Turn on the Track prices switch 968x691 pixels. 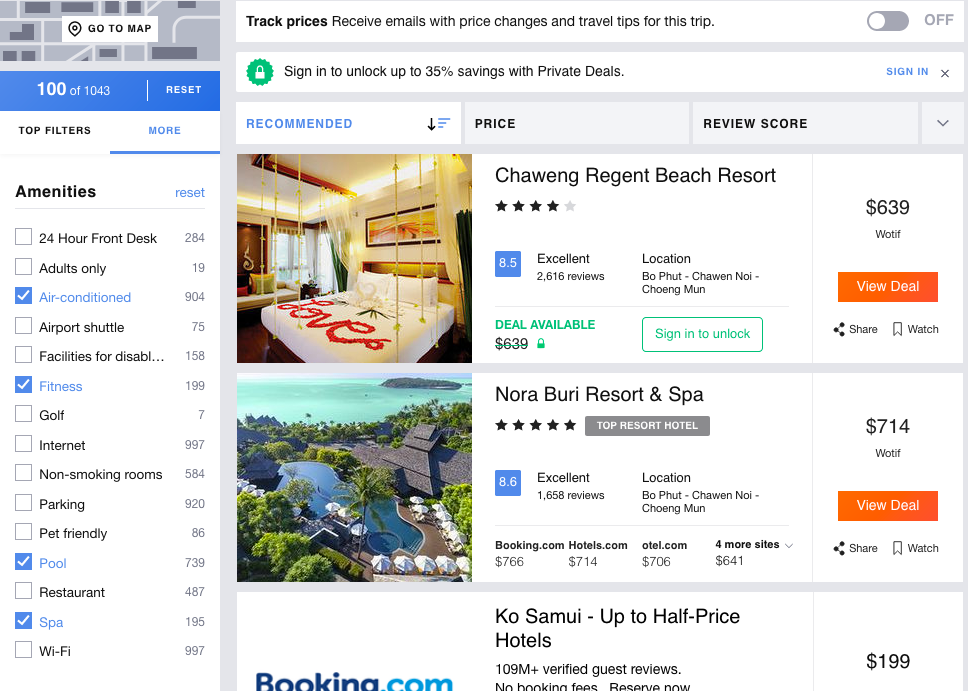(x=887, y=21)
